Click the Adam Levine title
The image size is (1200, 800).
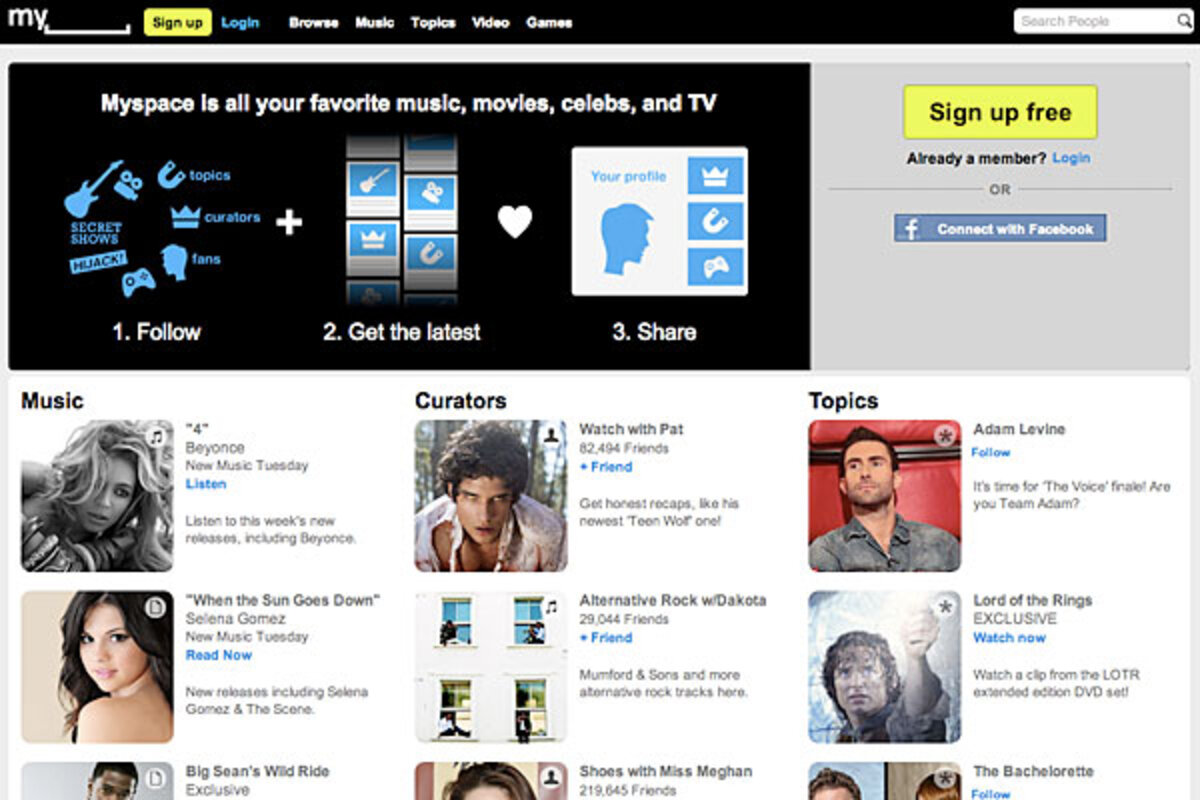[1020, 429]
